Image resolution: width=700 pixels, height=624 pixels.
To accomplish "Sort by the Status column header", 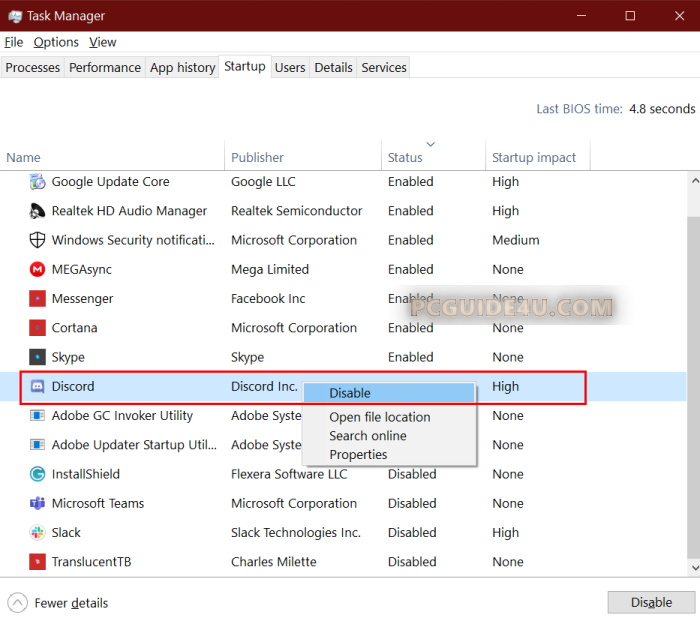I will (x=405, y=157).
